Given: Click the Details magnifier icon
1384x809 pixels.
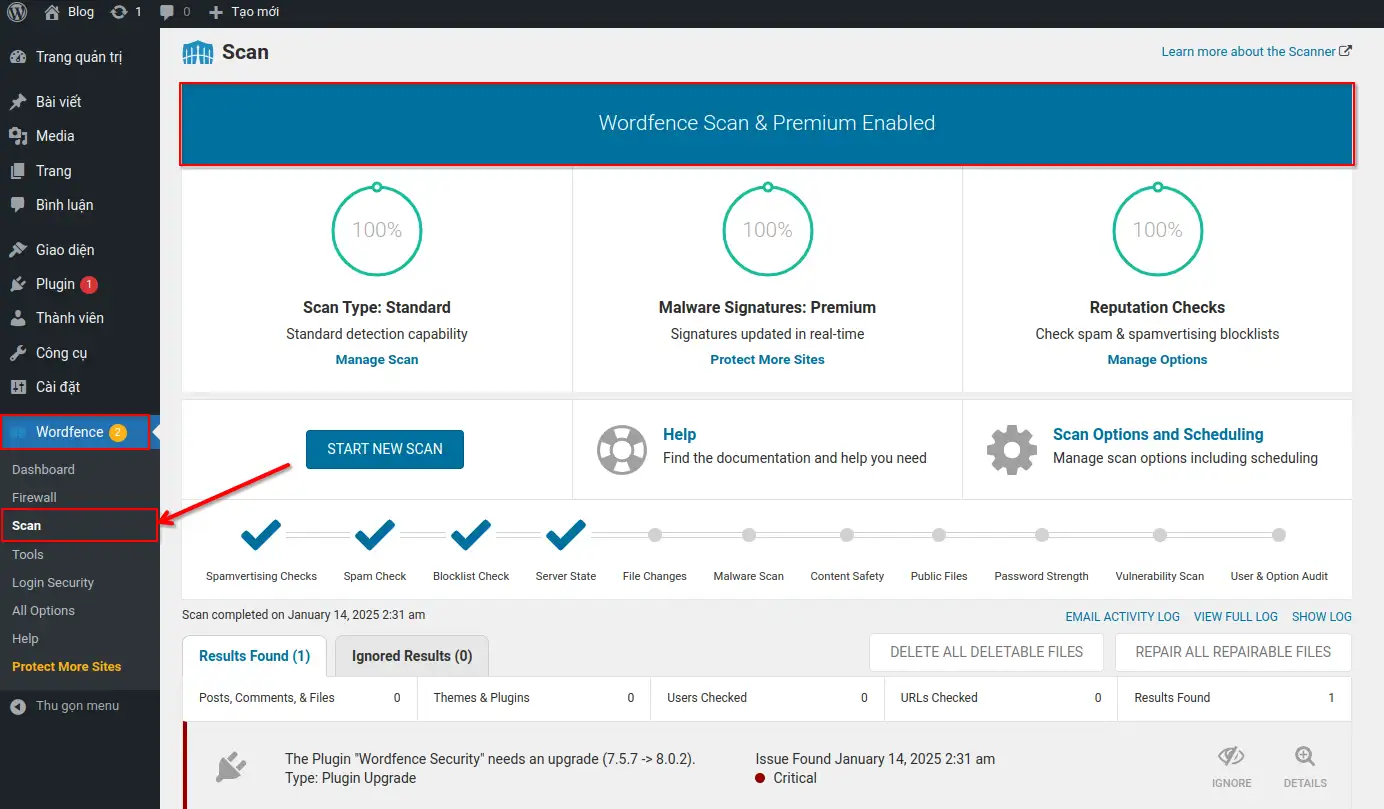Looking at the screenshot, I should pos(1304,757).
